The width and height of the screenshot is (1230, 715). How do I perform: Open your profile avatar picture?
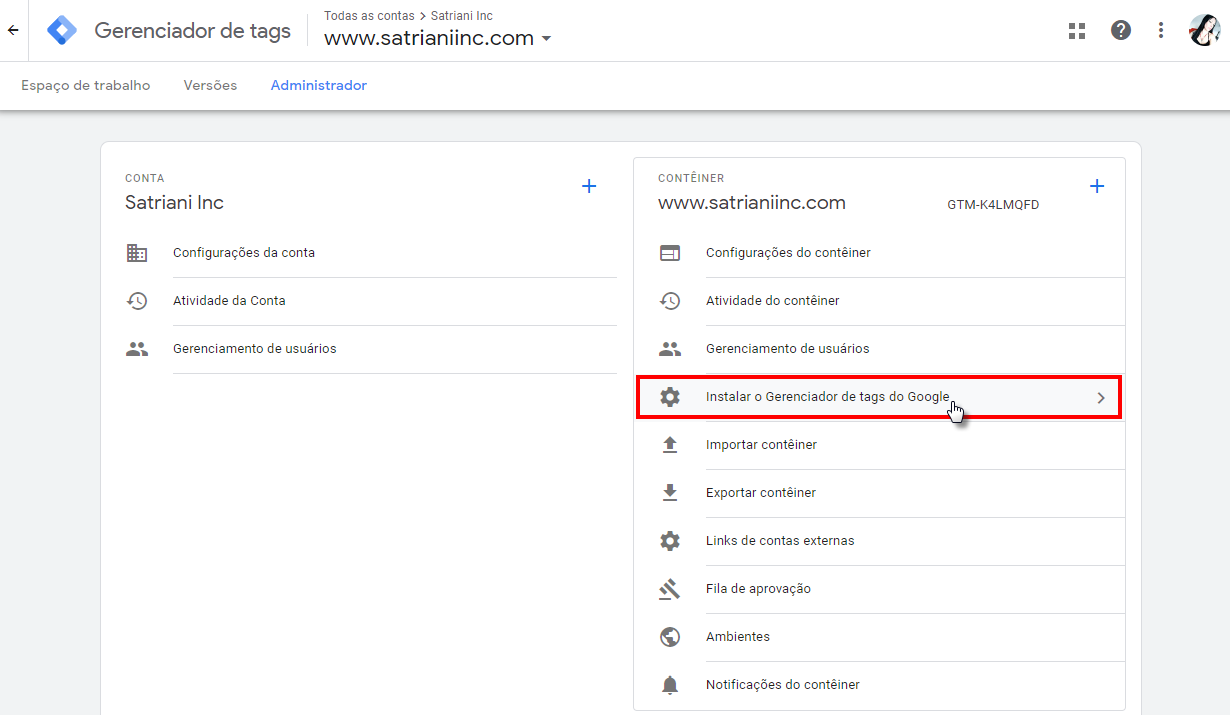coord(1206,30)
